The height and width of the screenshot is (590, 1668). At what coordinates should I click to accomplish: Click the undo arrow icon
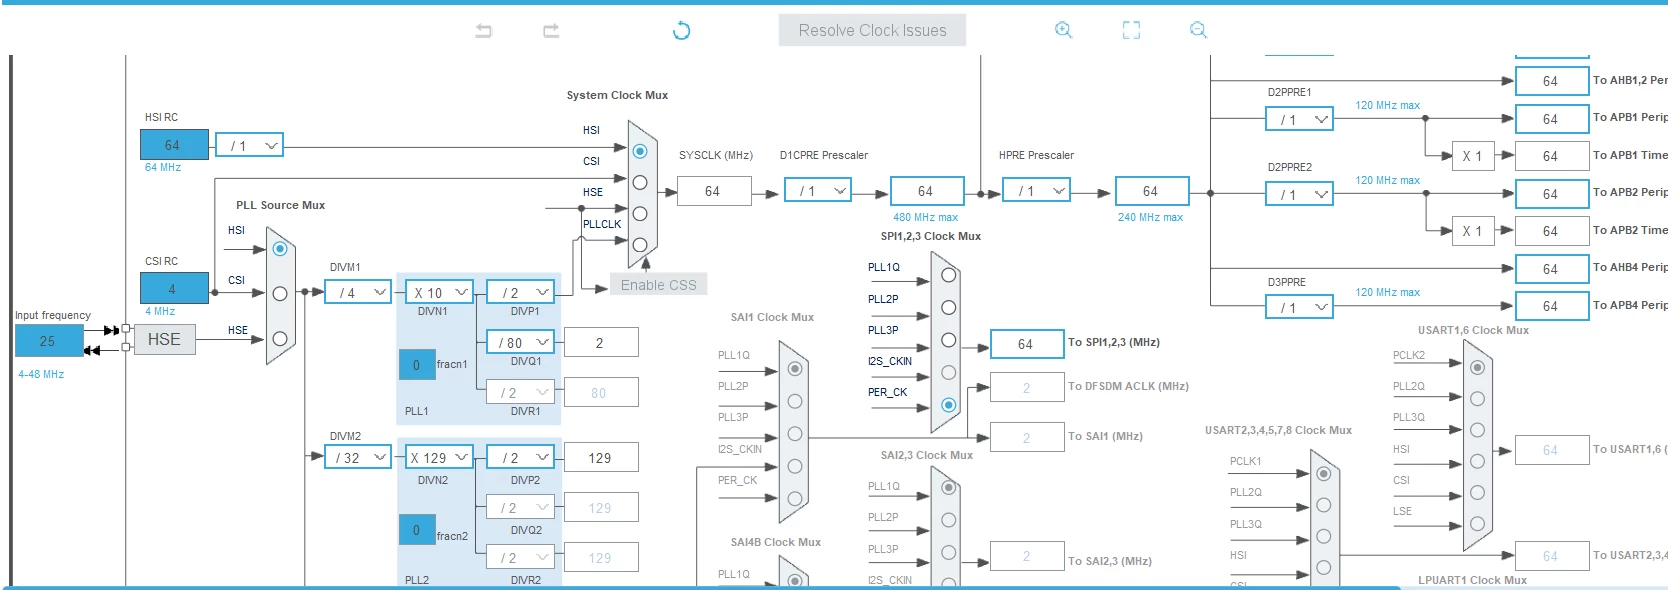(x=484, y=31)
